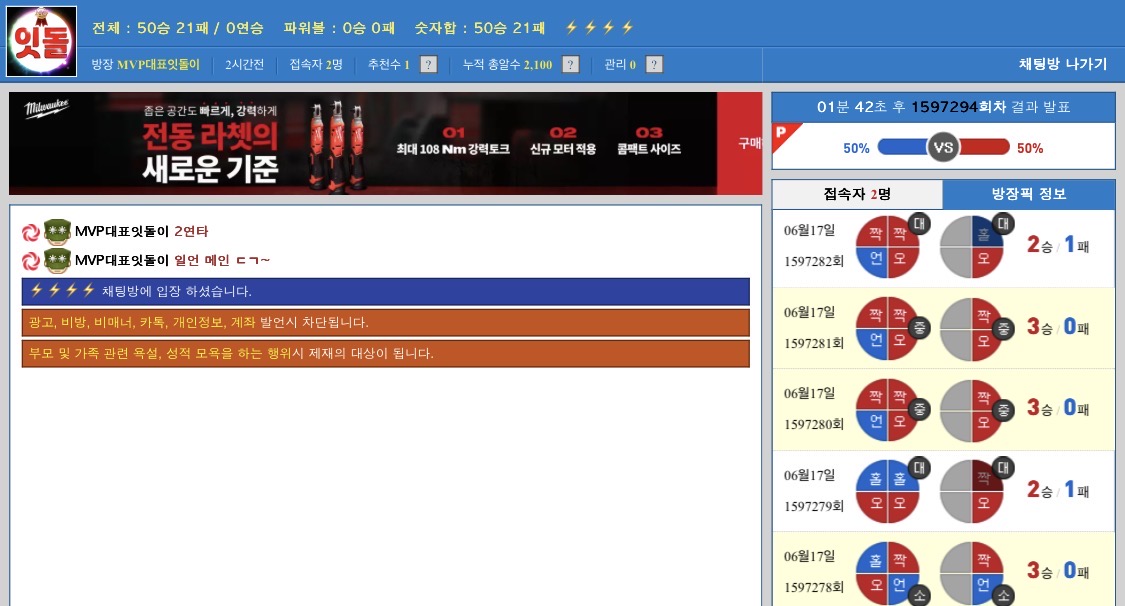Click chat message text 2연타
Image resolution: width=1125 pixels, height=606 pixels.
click(x=191, y=232)
